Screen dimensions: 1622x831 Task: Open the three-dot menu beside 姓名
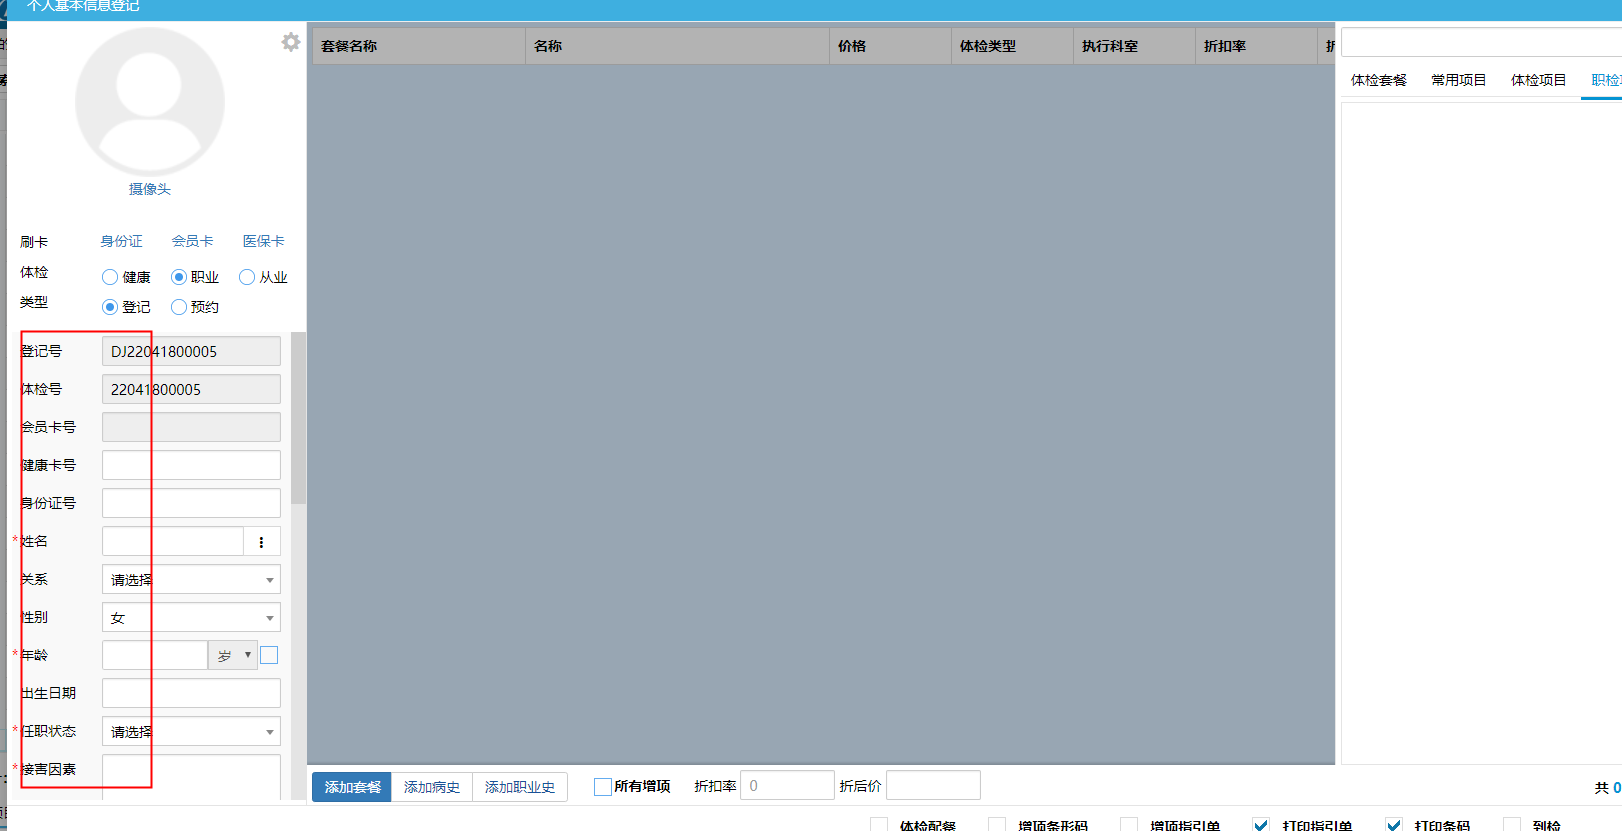262,542
